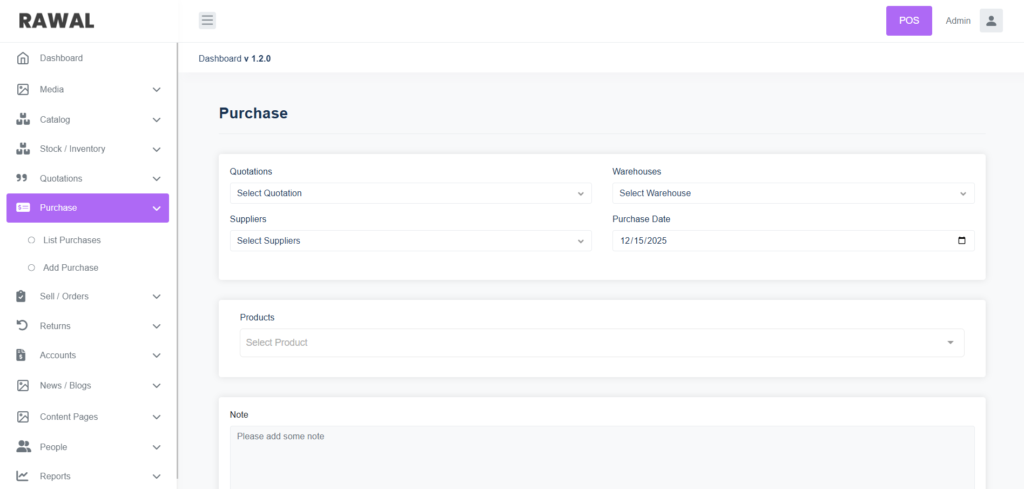Click the Reports chart icon
The height and width of the screenshot is (489, 1024).
23,476
